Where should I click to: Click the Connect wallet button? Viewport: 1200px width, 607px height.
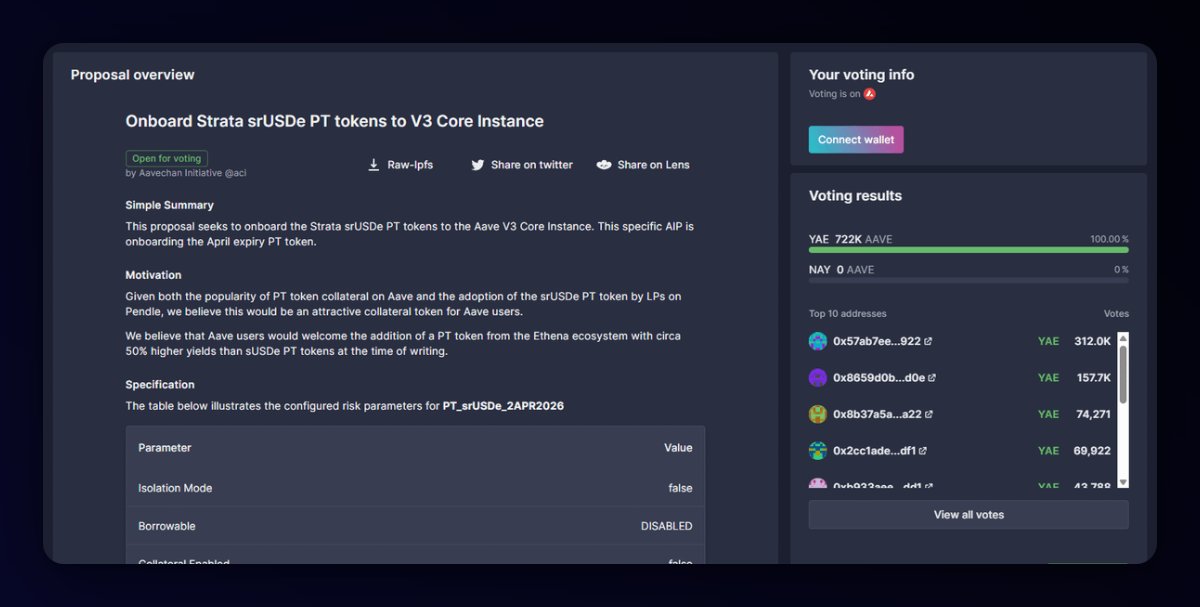(856, 139)
